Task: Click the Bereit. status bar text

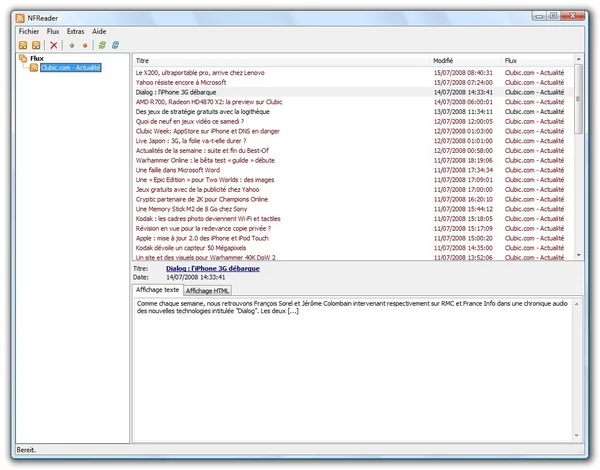Action: coord(26,450)
